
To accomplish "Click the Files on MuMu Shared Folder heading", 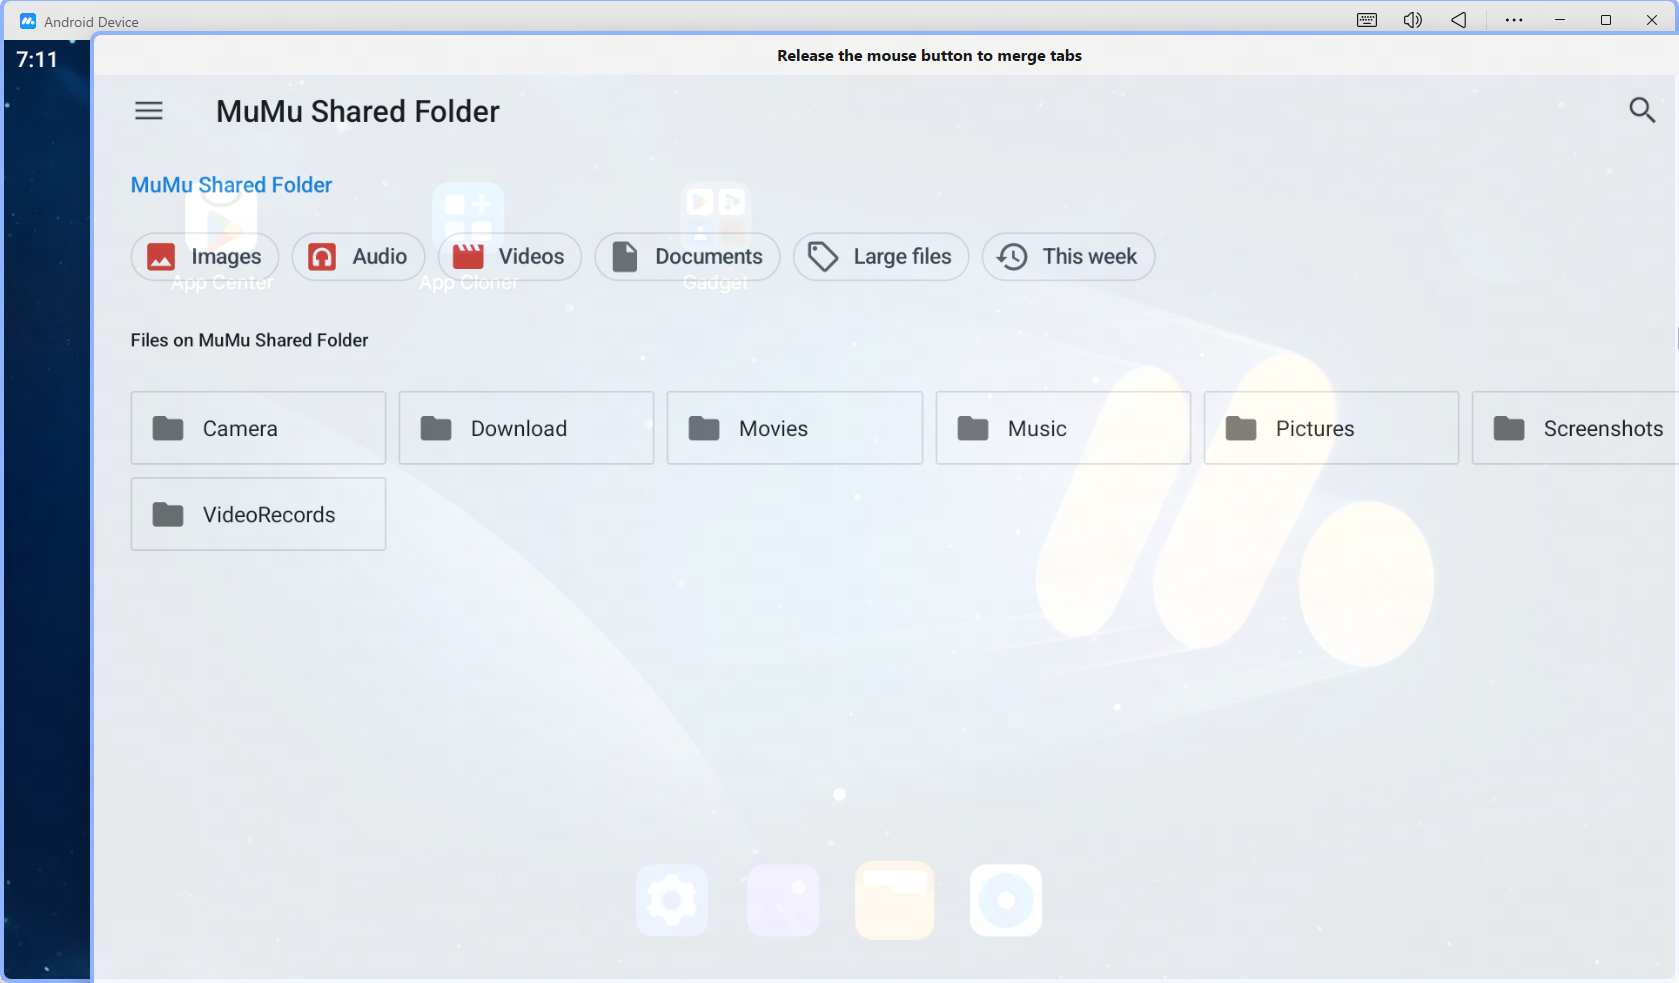I will (x=249, y=340).
